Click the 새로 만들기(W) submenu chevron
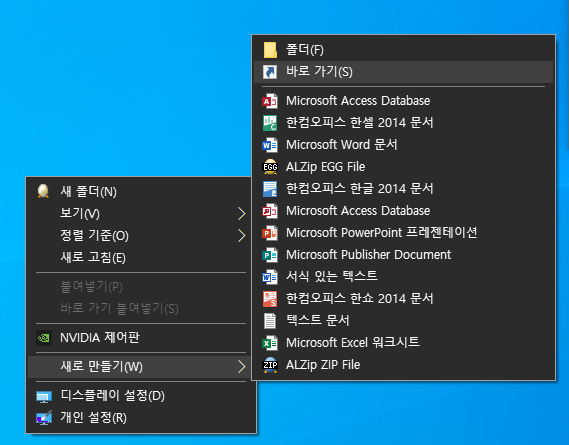Image resolution: width=569 pixels, height=445 pixels. click(x=241, y=367)
